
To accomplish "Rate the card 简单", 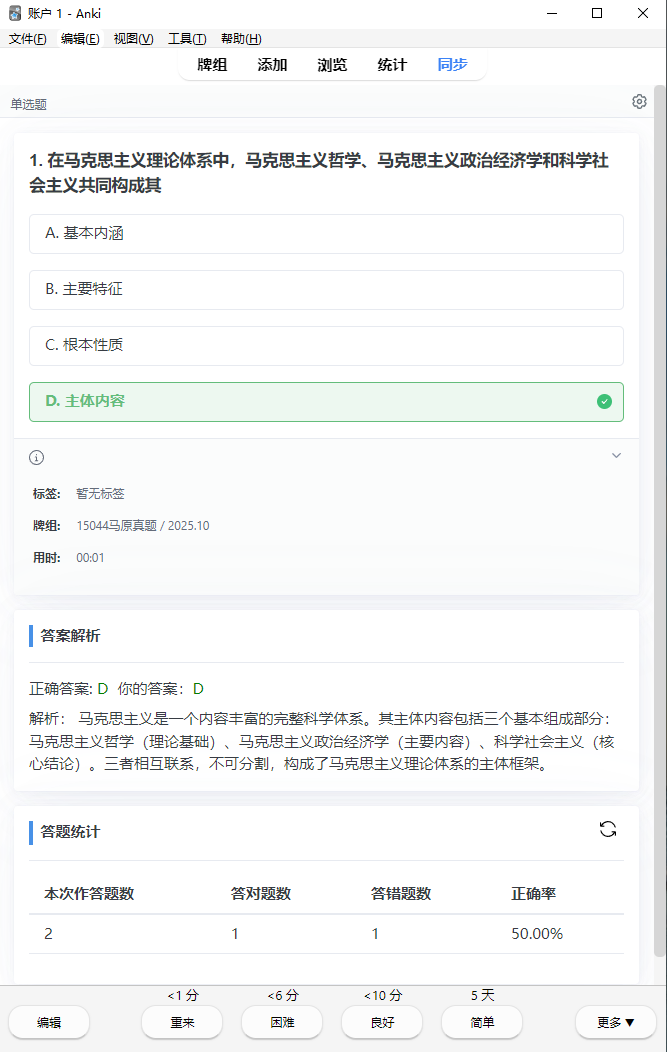I will [482, 1022].
